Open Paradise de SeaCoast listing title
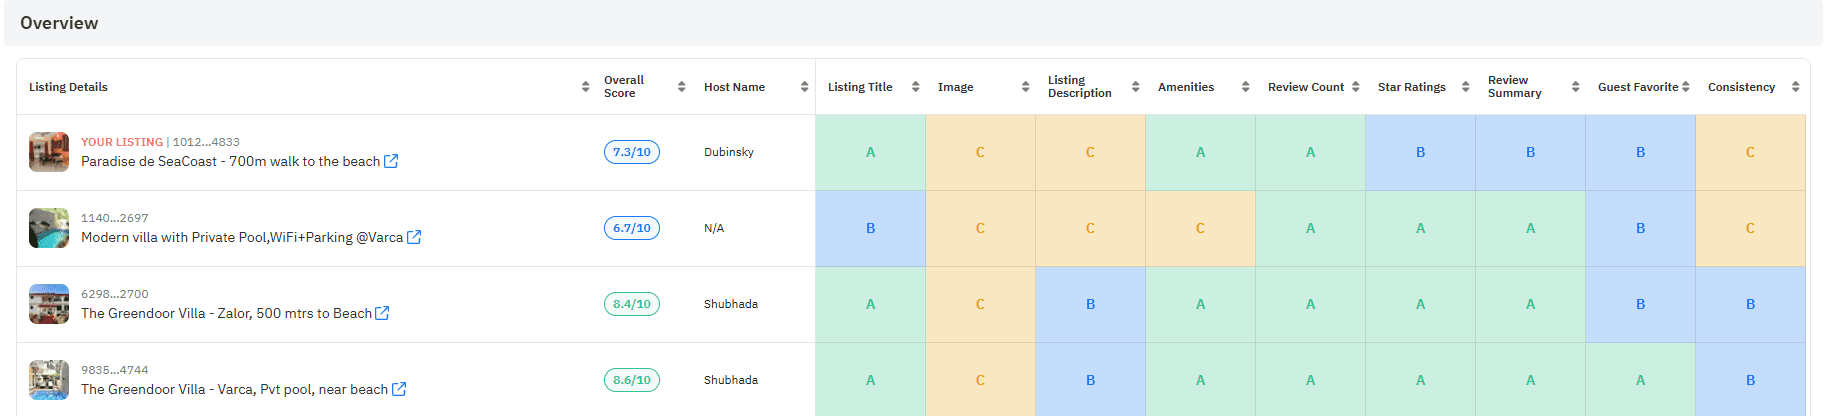This screenshot has width=1825, height=416. (x=230, y=161)
